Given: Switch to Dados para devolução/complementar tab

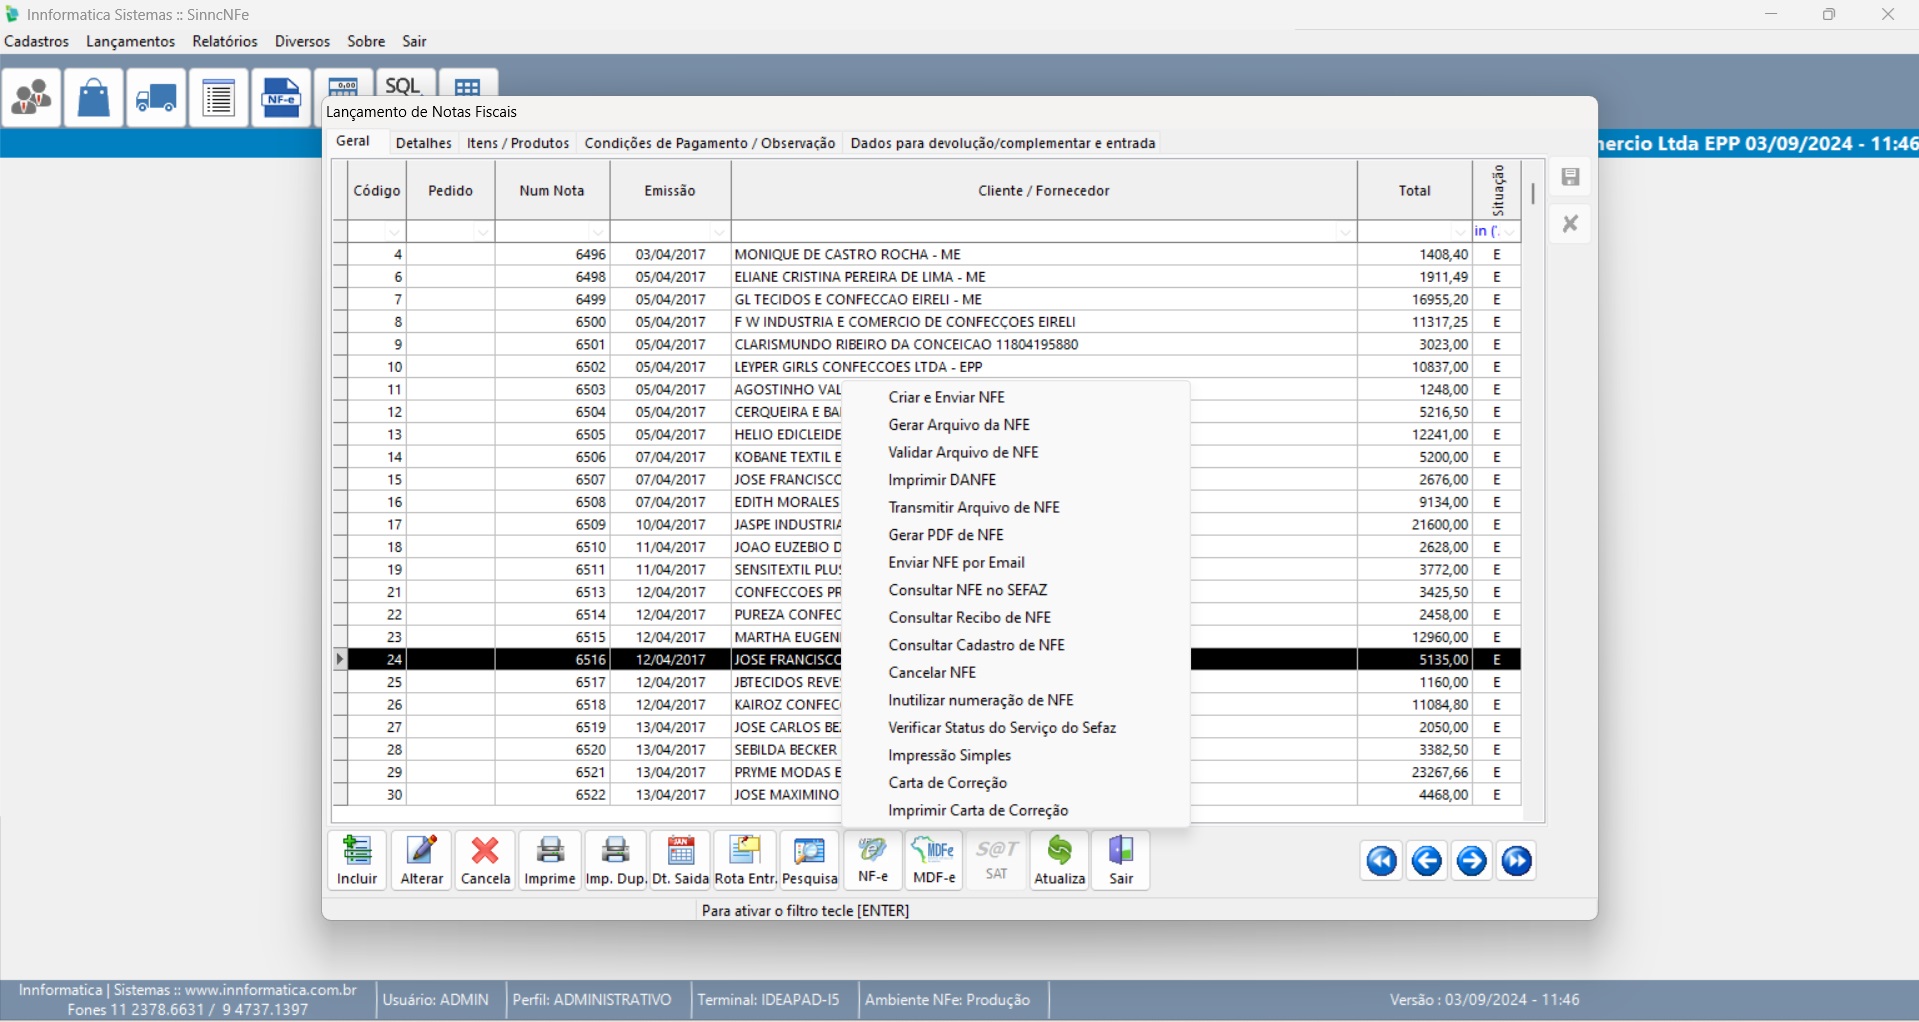Looking at the screenshot, I should 1003,143.
